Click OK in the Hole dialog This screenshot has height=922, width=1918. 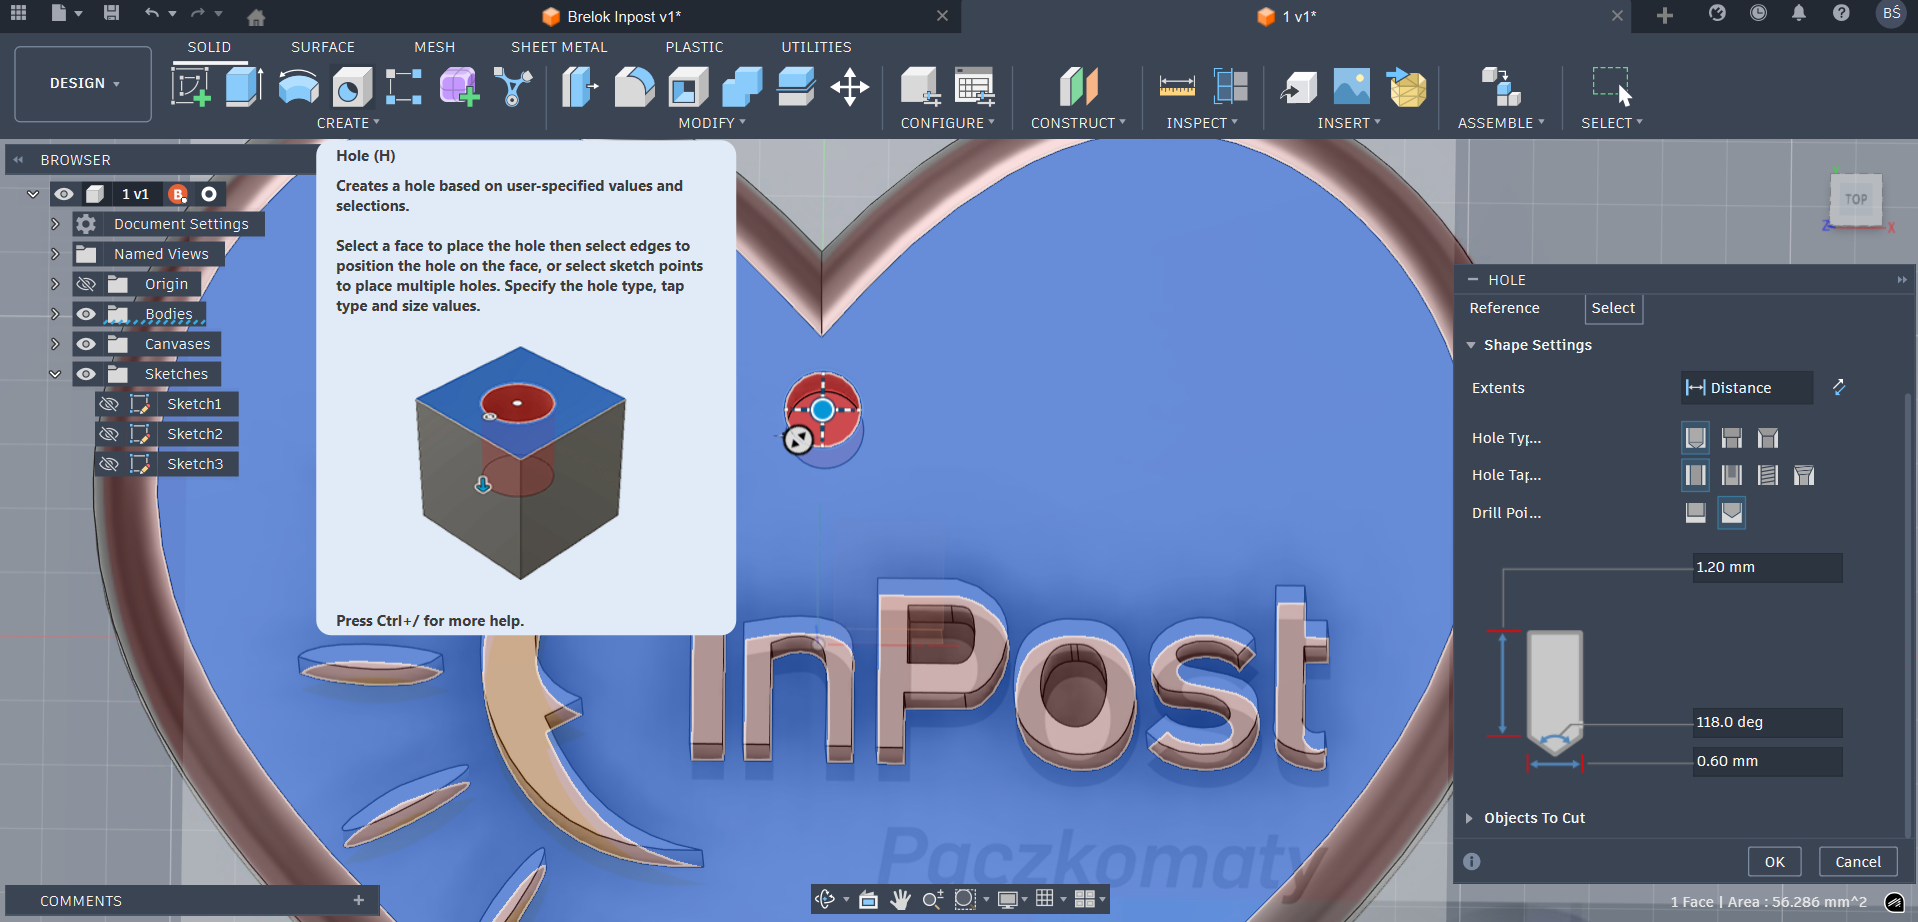(x=1774, y=862)
